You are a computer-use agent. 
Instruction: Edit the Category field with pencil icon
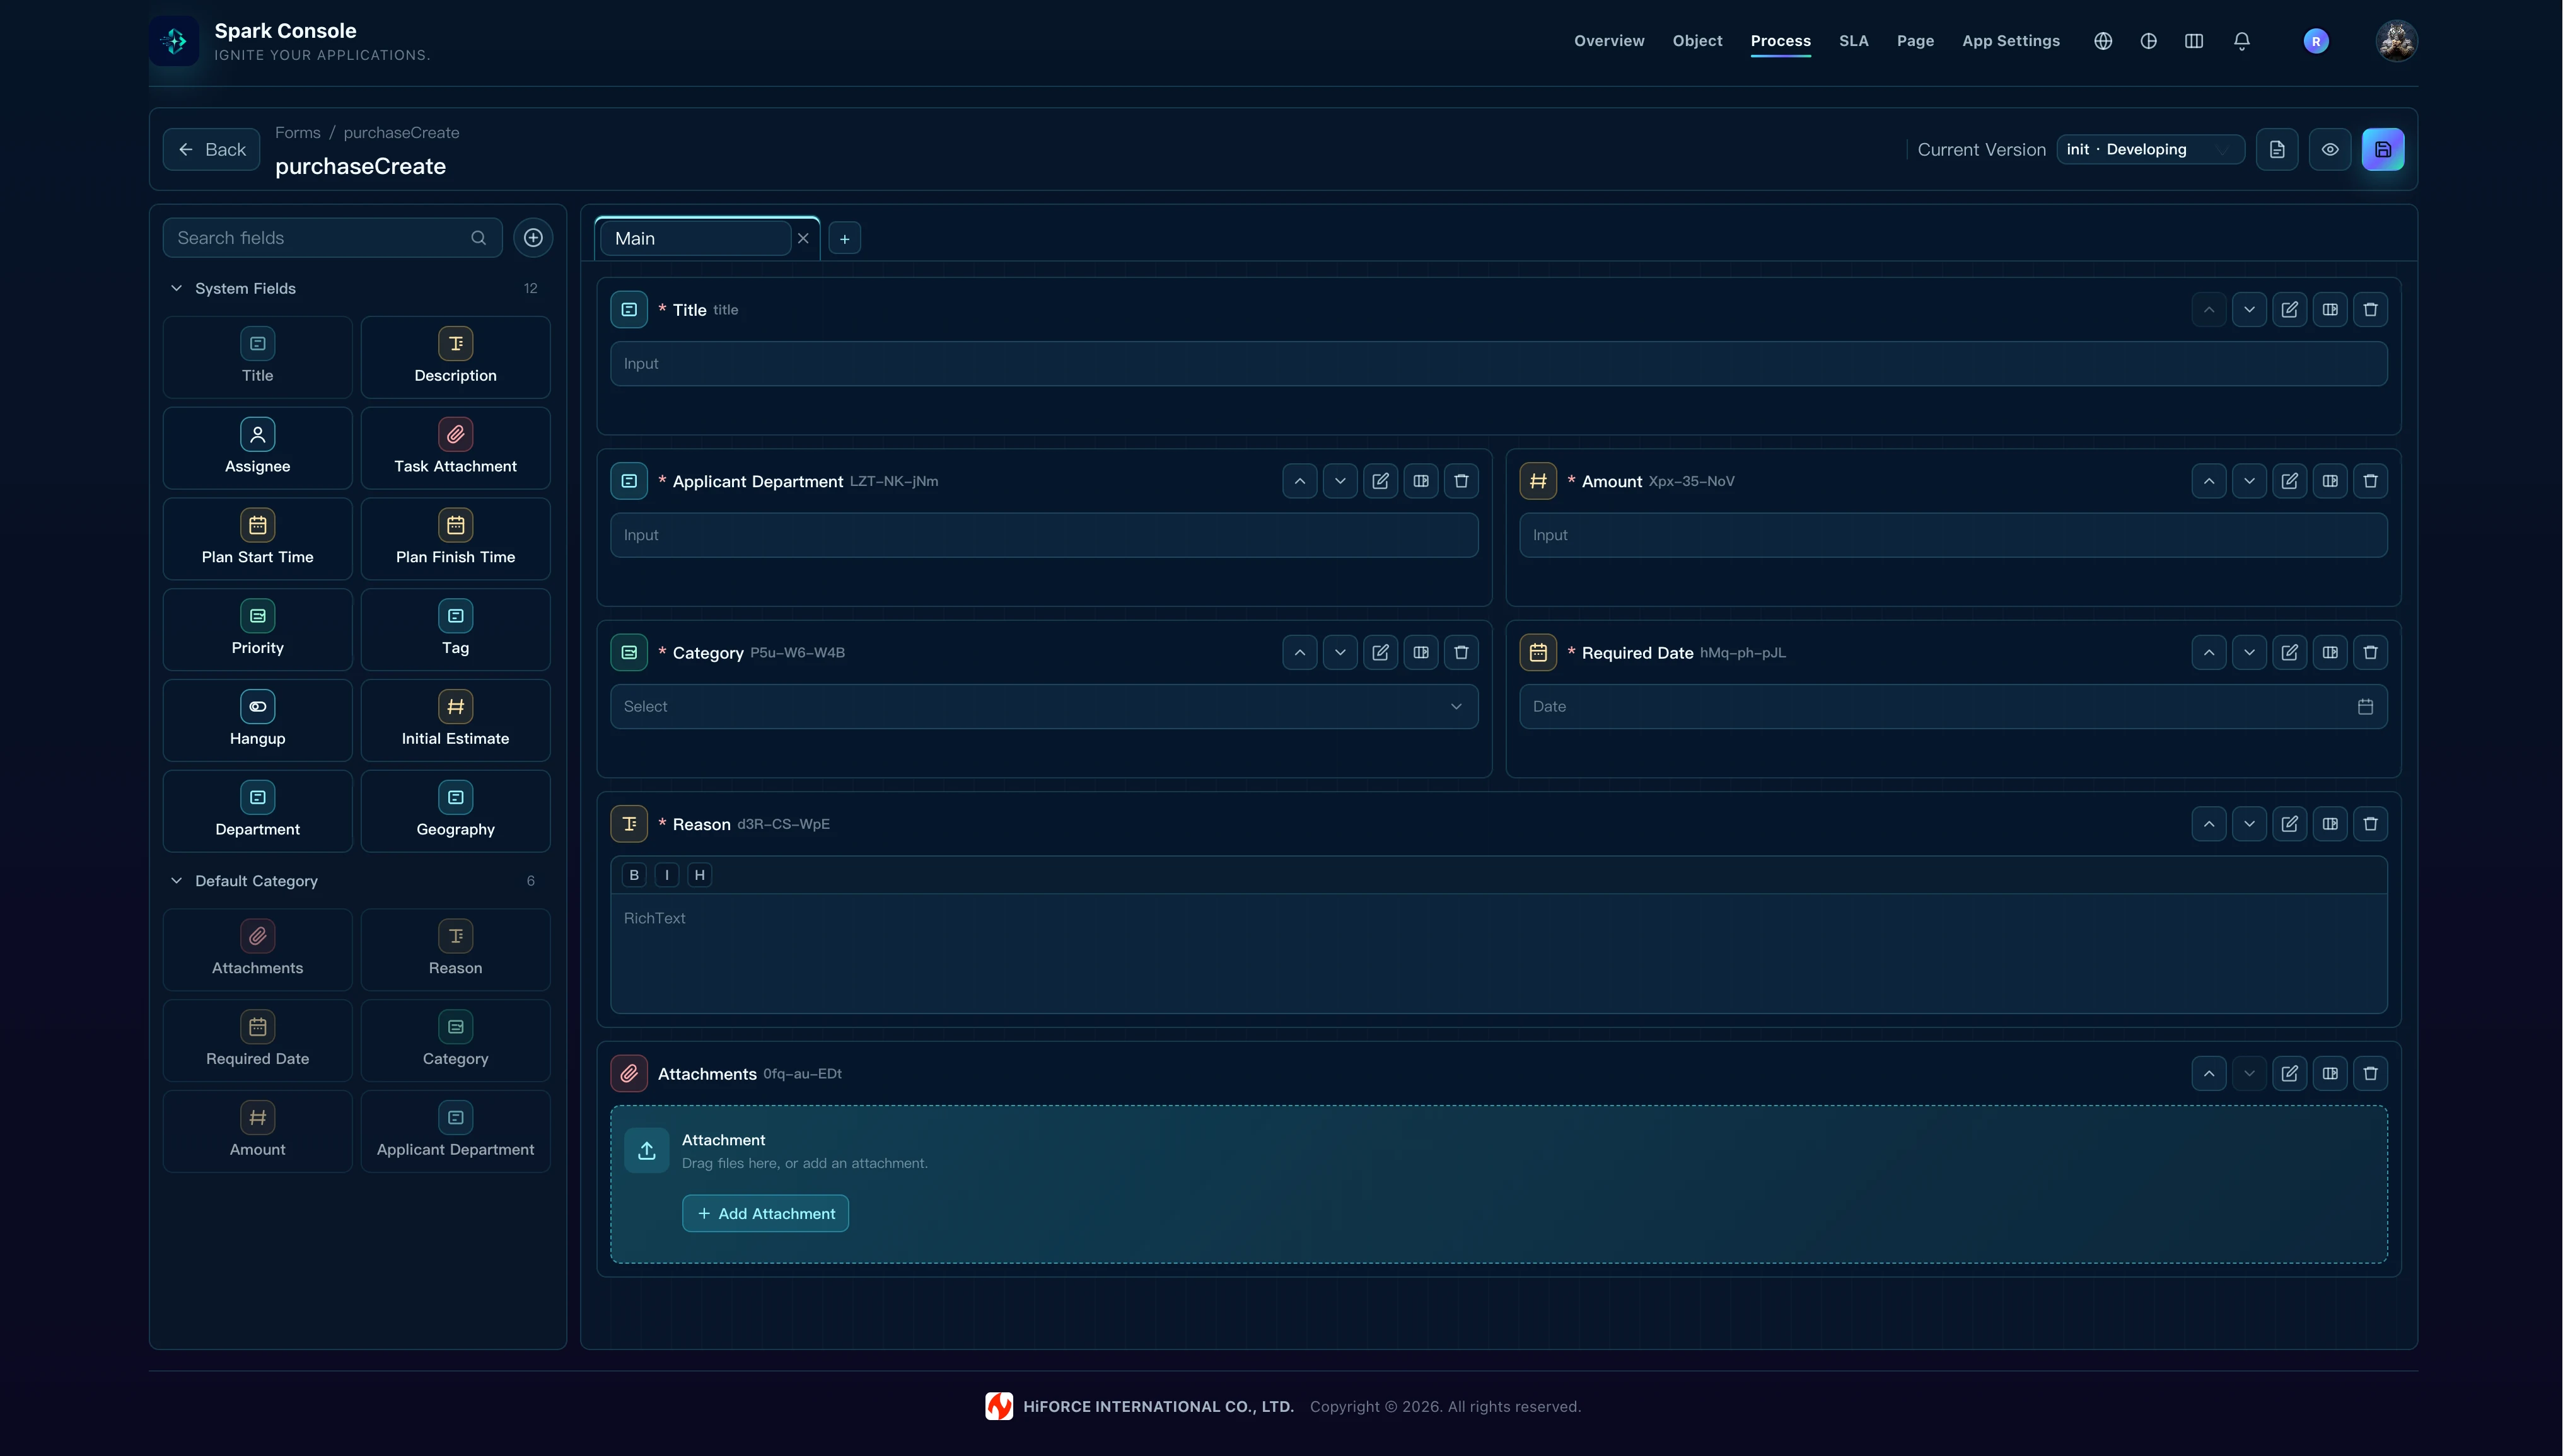tap(1380, 653)
